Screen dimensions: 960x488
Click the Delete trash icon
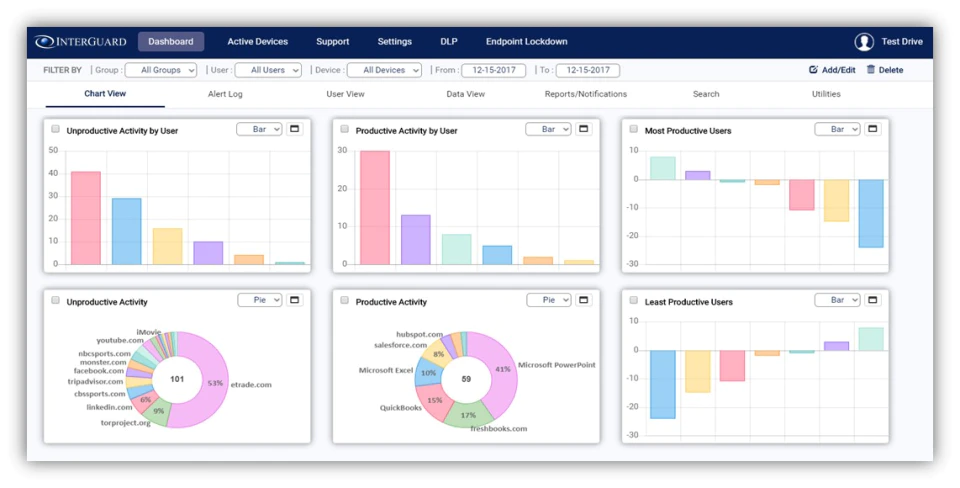[x=871, y=70]
